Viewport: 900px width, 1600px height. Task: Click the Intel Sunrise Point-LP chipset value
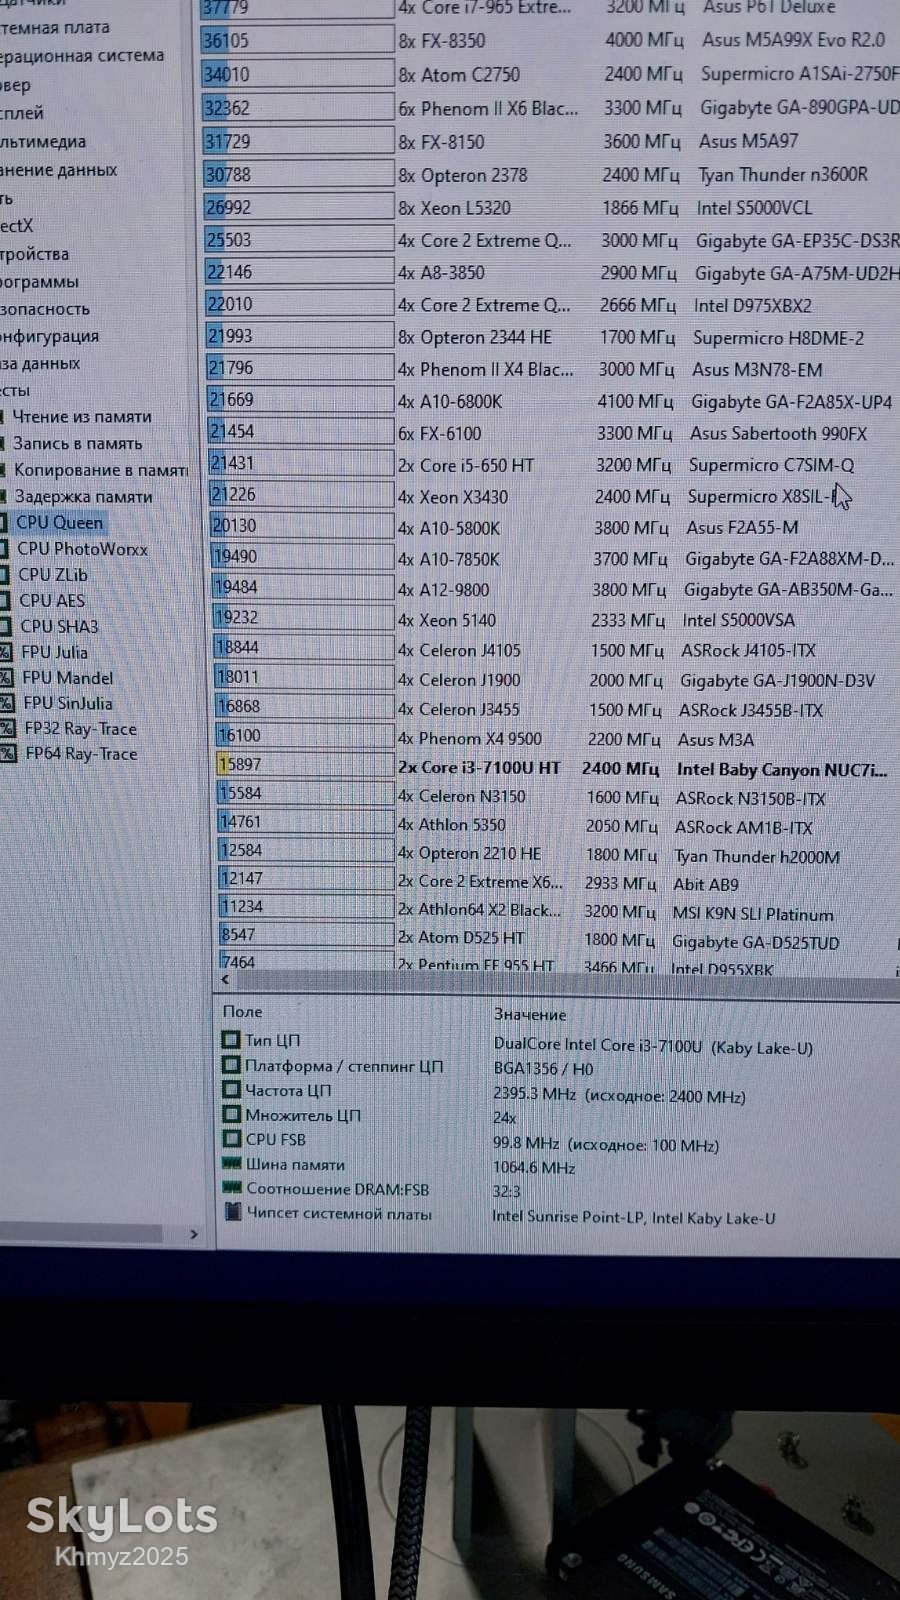pyautogui.click(x=633, y=1217)
